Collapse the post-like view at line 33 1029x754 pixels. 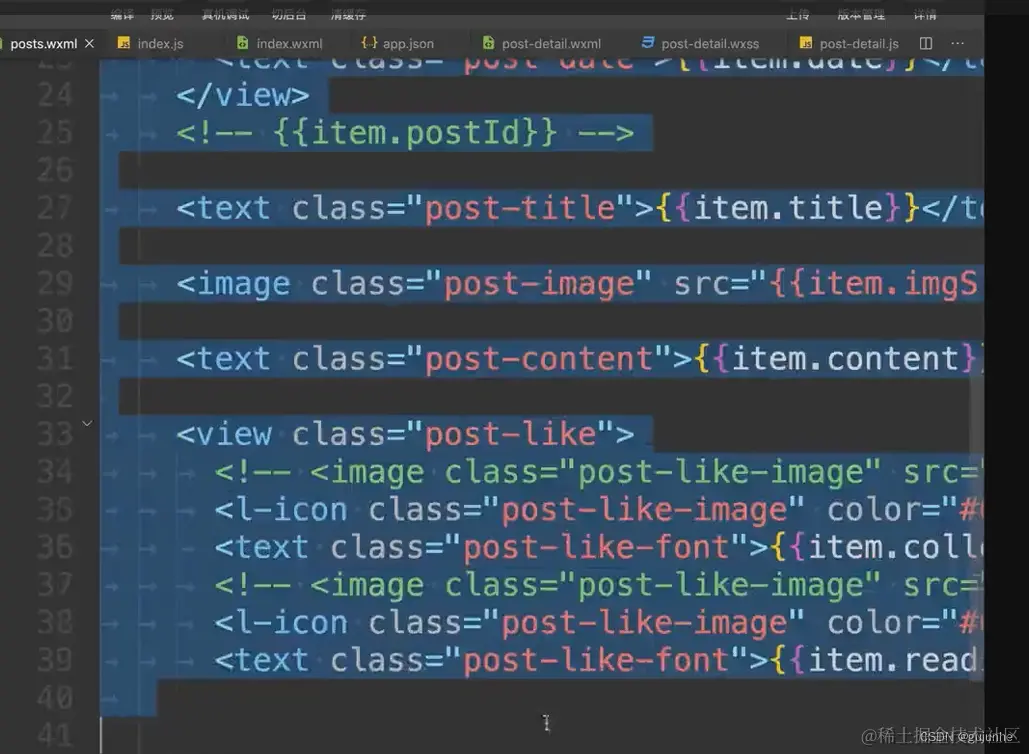click(87, 423)
